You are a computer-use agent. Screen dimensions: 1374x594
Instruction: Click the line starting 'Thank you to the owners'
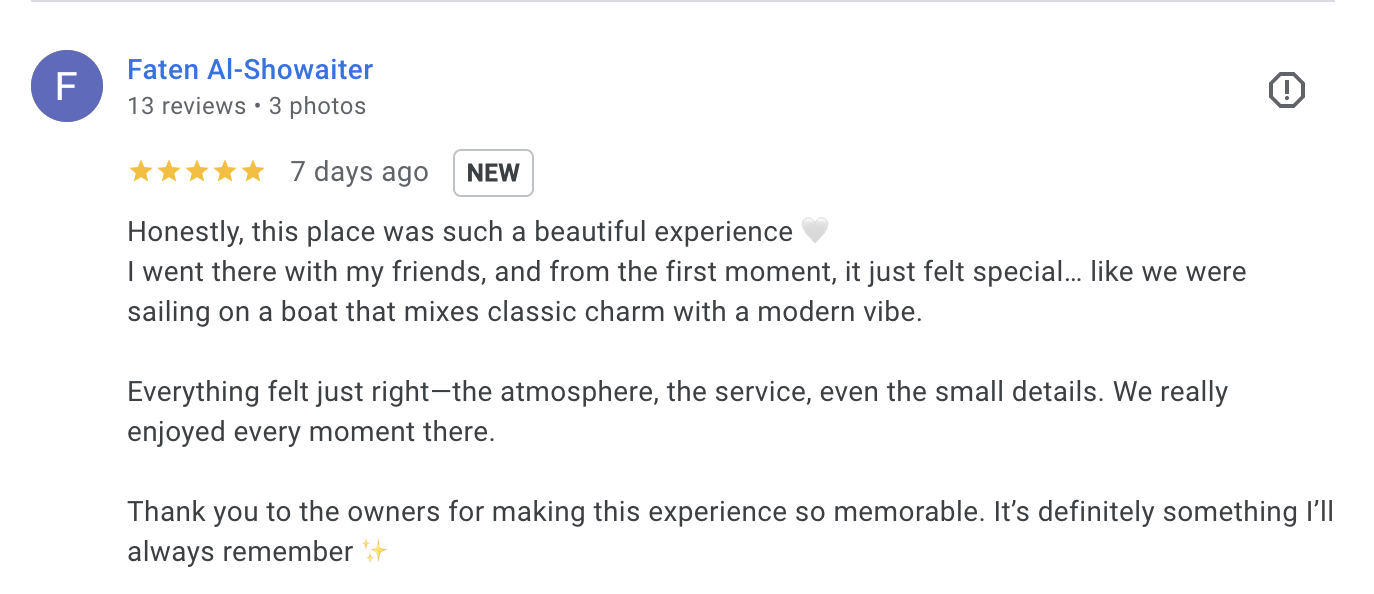point(731,512)
